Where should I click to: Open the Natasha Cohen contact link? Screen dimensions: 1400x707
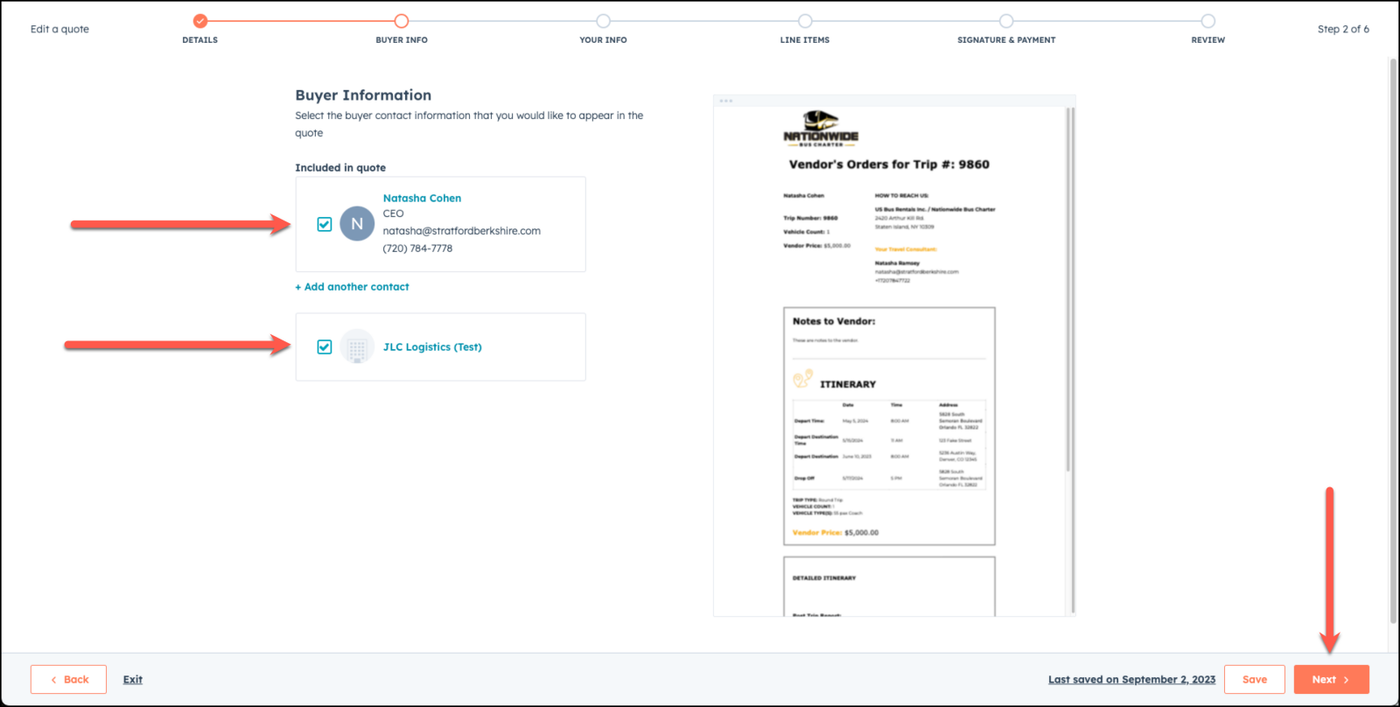pos(422,198)
